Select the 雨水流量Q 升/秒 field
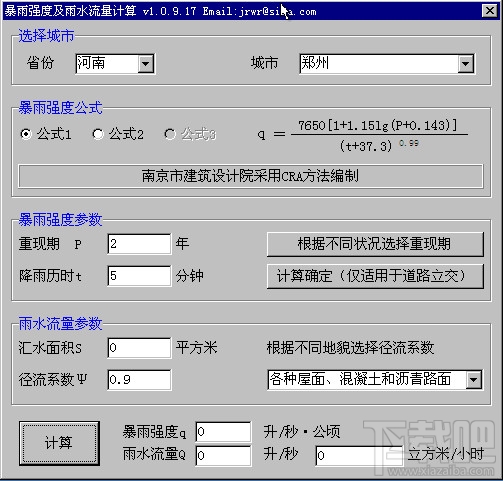 coord(223,456)
